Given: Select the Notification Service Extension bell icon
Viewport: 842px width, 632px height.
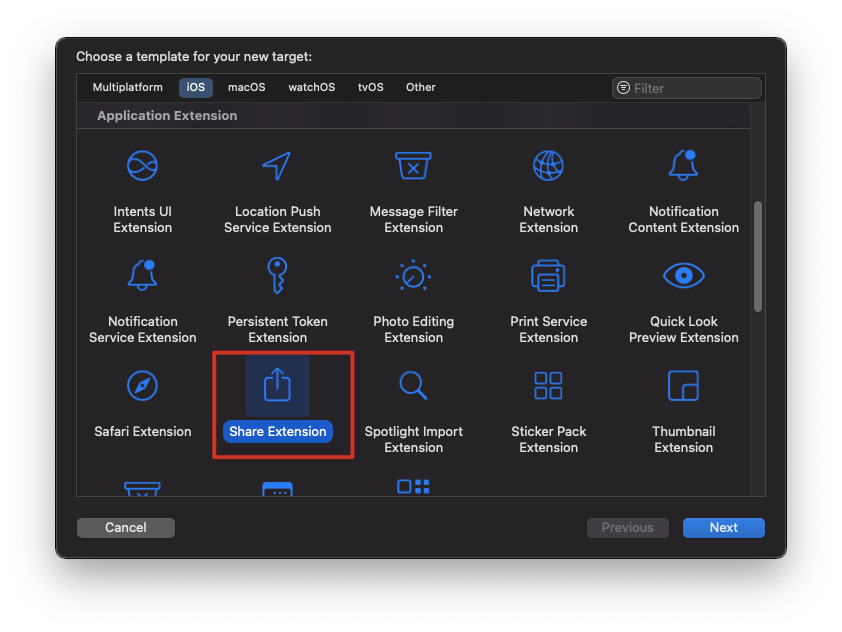Looking at the screenshot, I should (142, 275).
